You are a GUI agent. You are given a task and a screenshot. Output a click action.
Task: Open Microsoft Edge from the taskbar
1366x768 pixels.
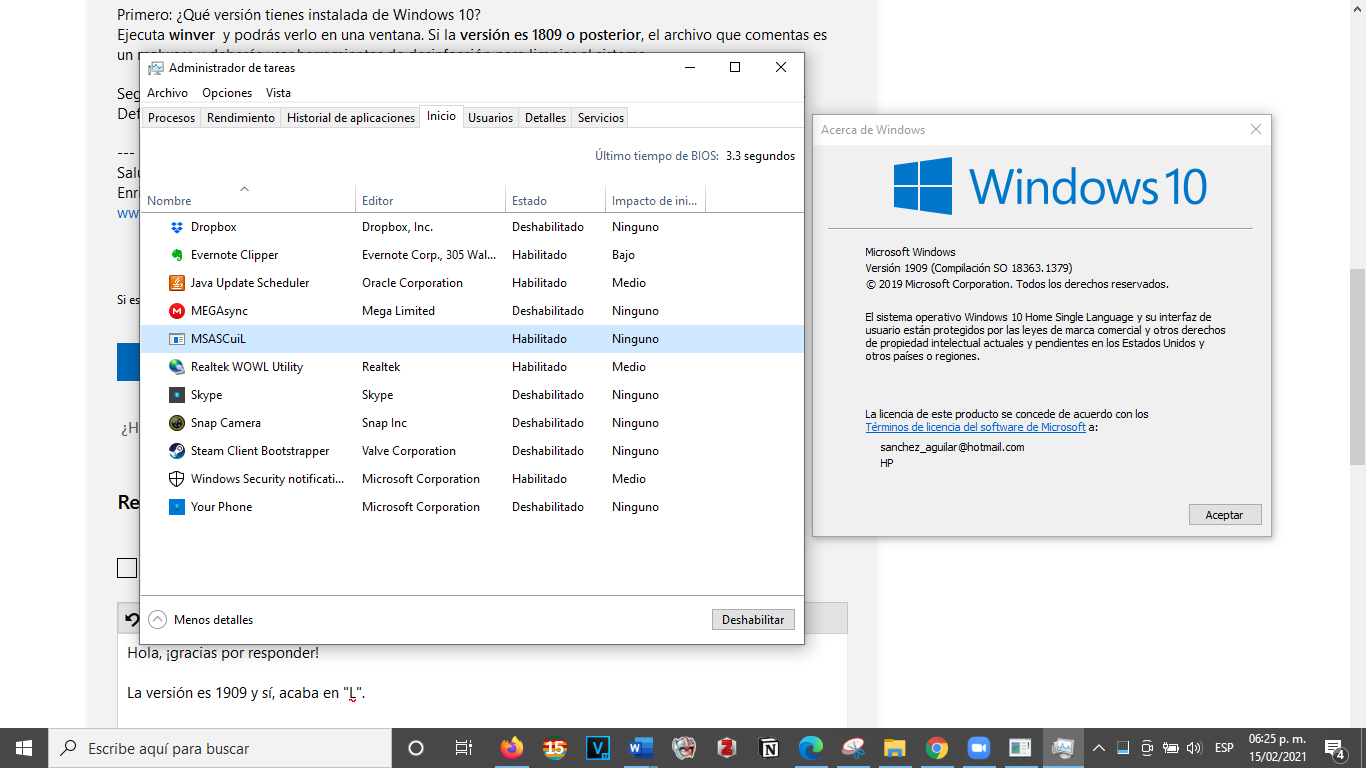(x=811, y=748)
